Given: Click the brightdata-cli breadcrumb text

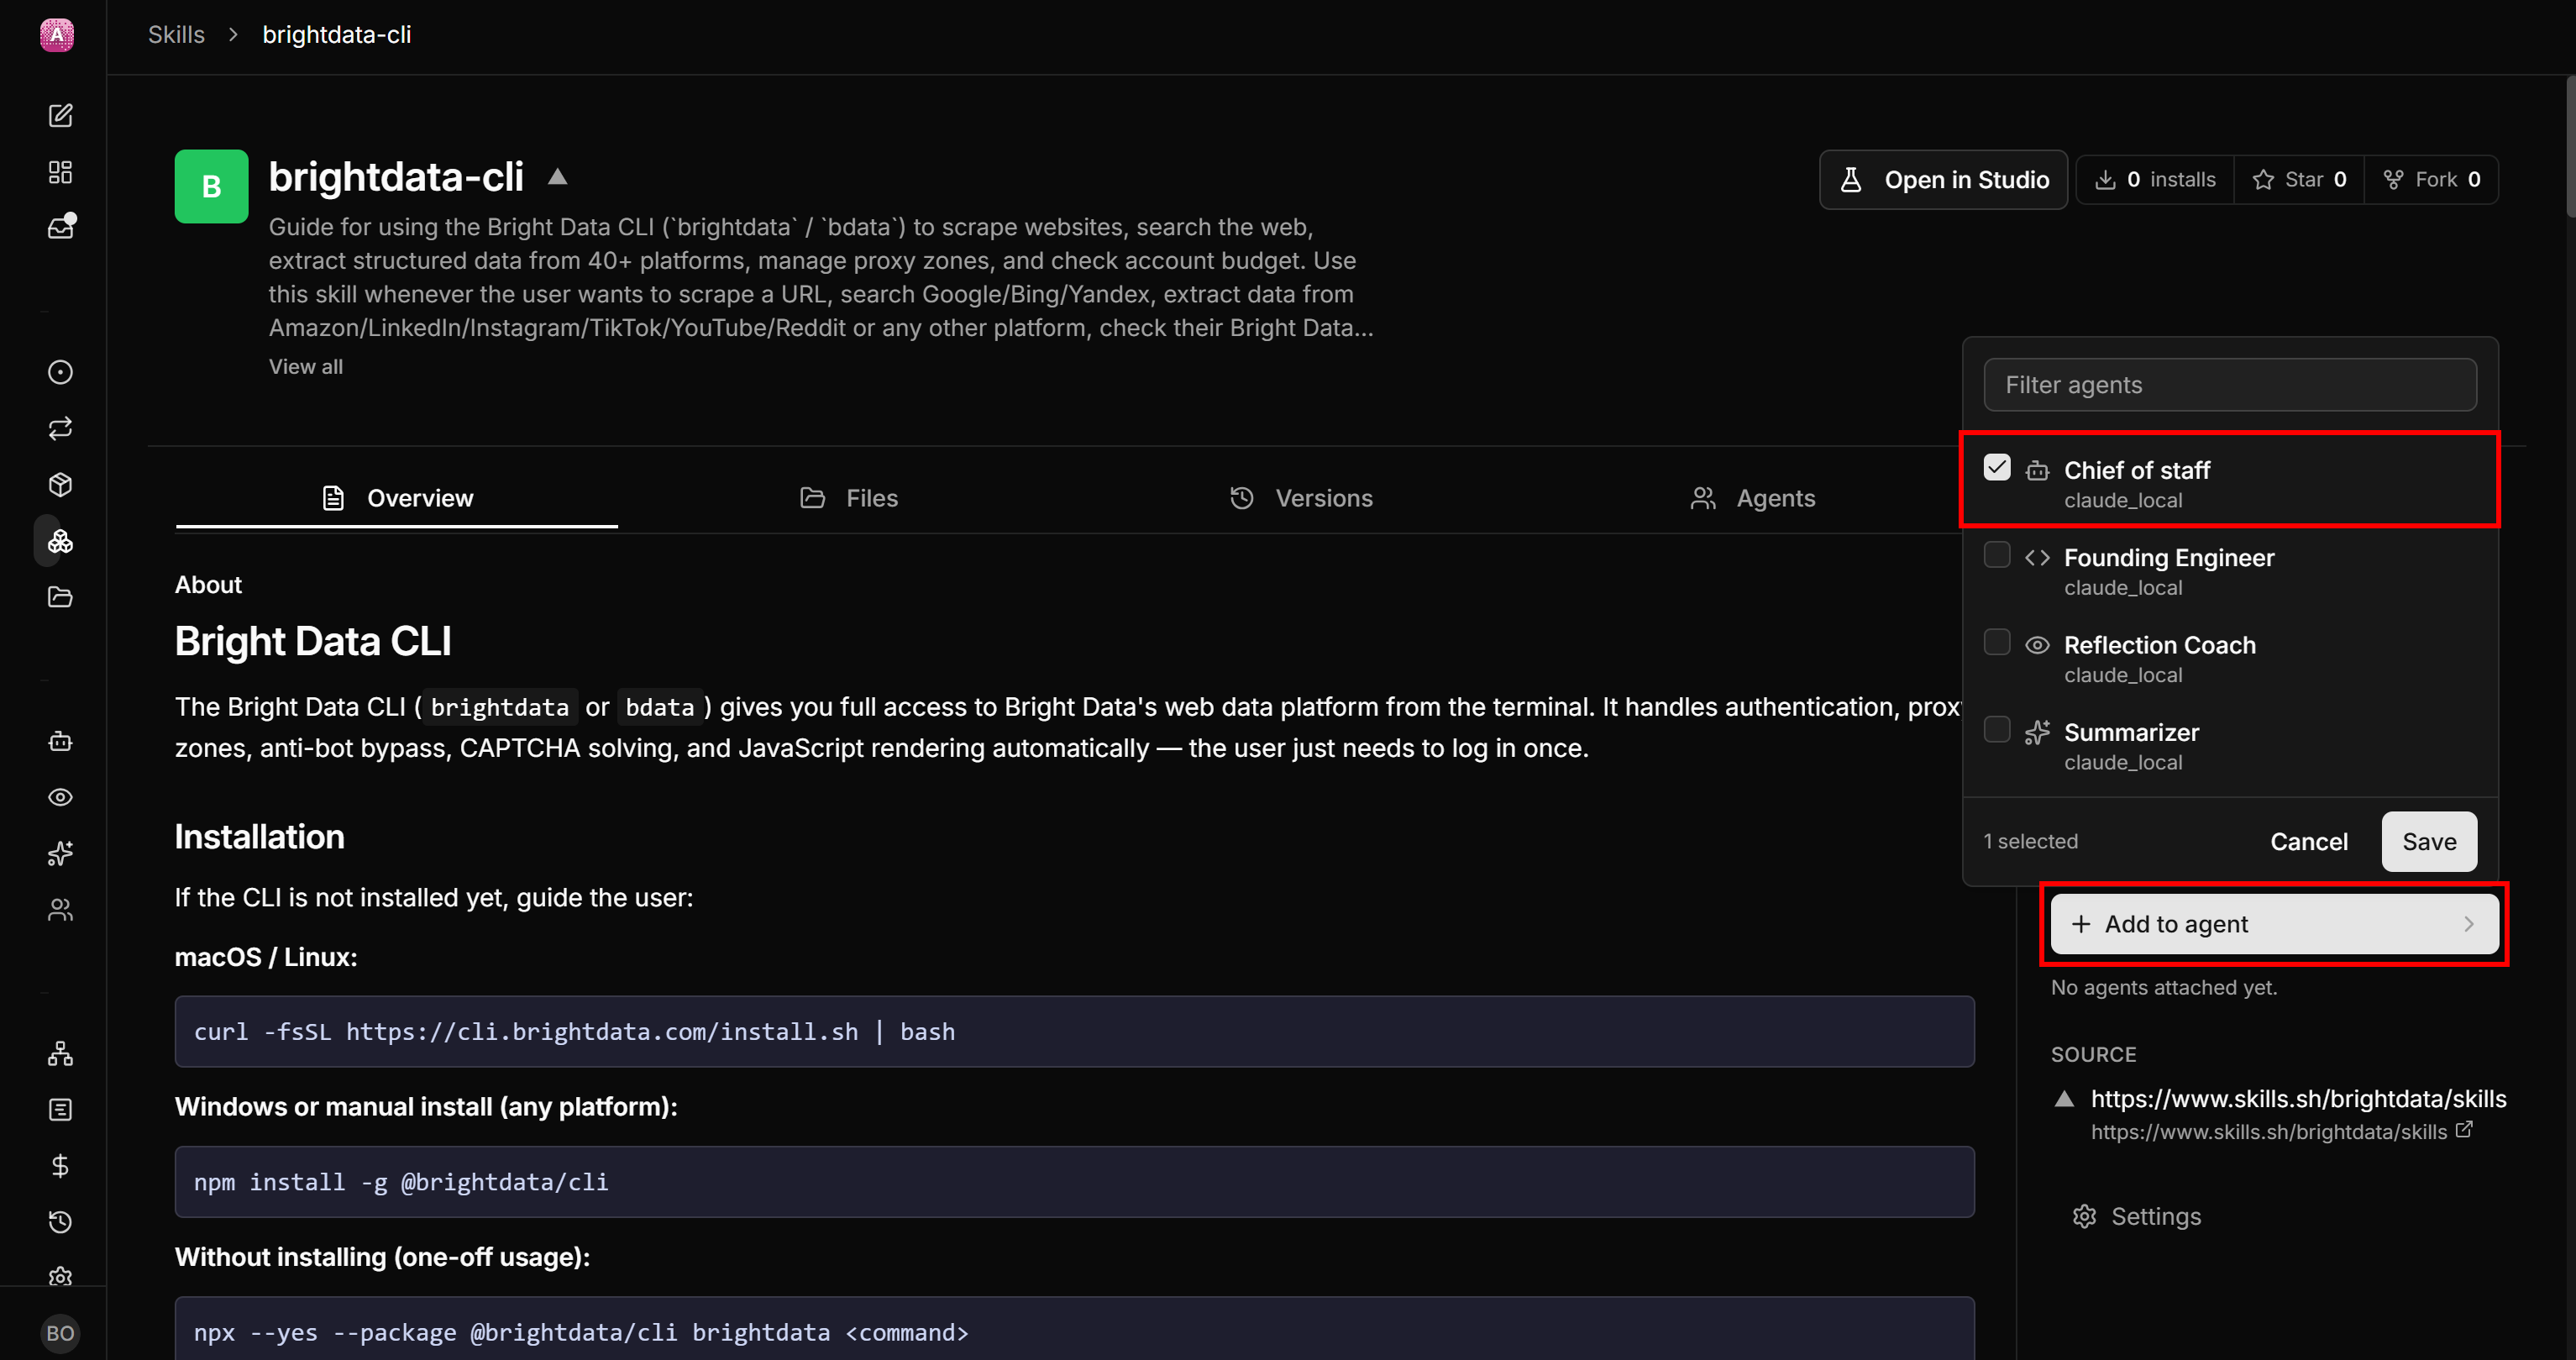Looking at the screenshot, I should coord(337,35).
